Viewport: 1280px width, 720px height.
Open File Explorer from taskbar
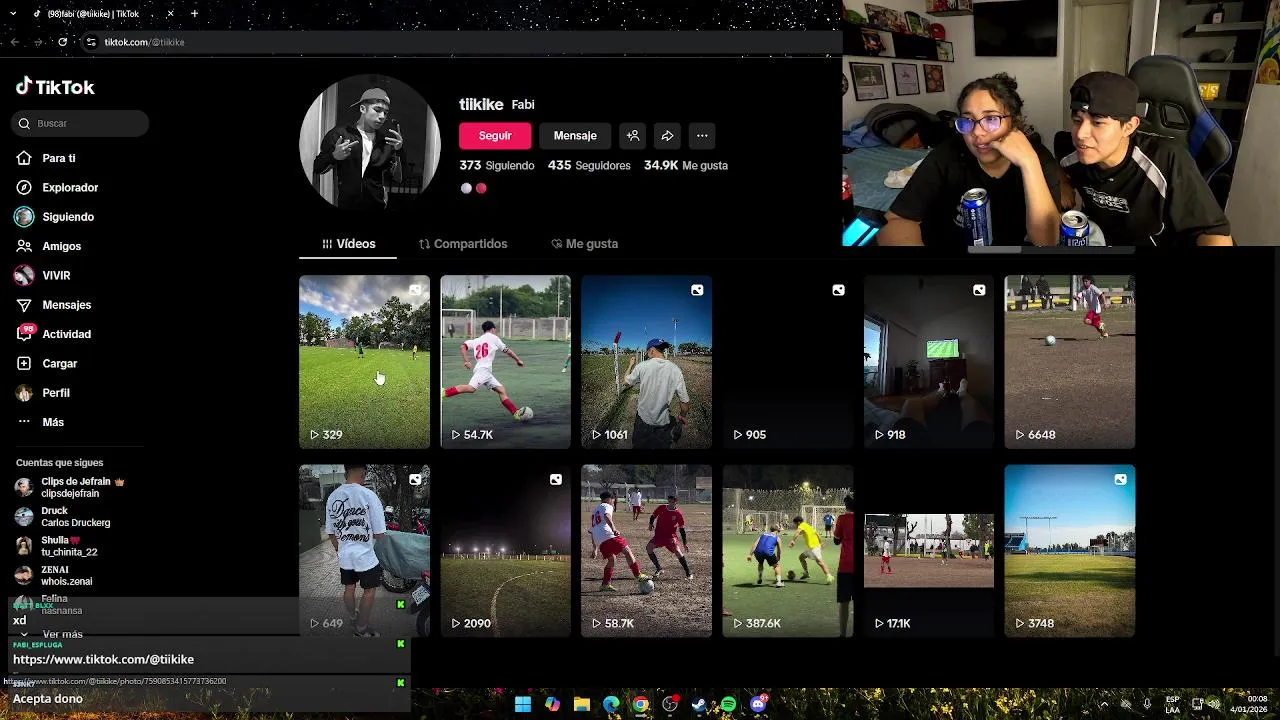click(582, 704)
